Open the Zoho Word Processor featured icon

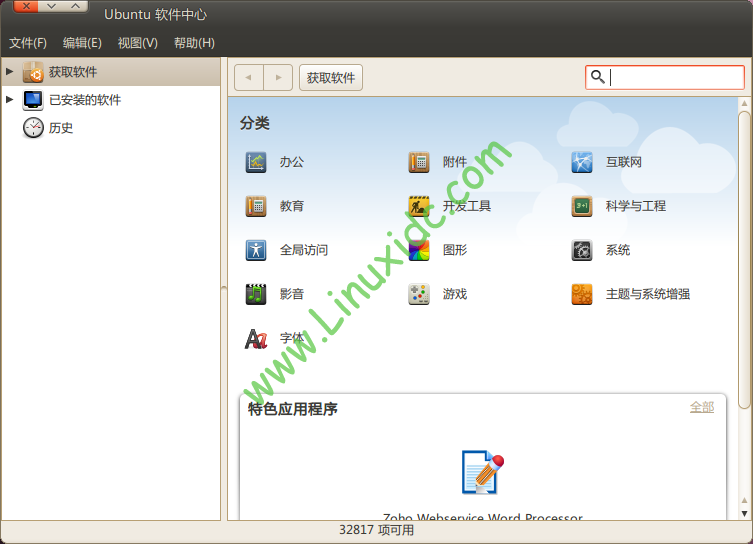pos(483,472)
